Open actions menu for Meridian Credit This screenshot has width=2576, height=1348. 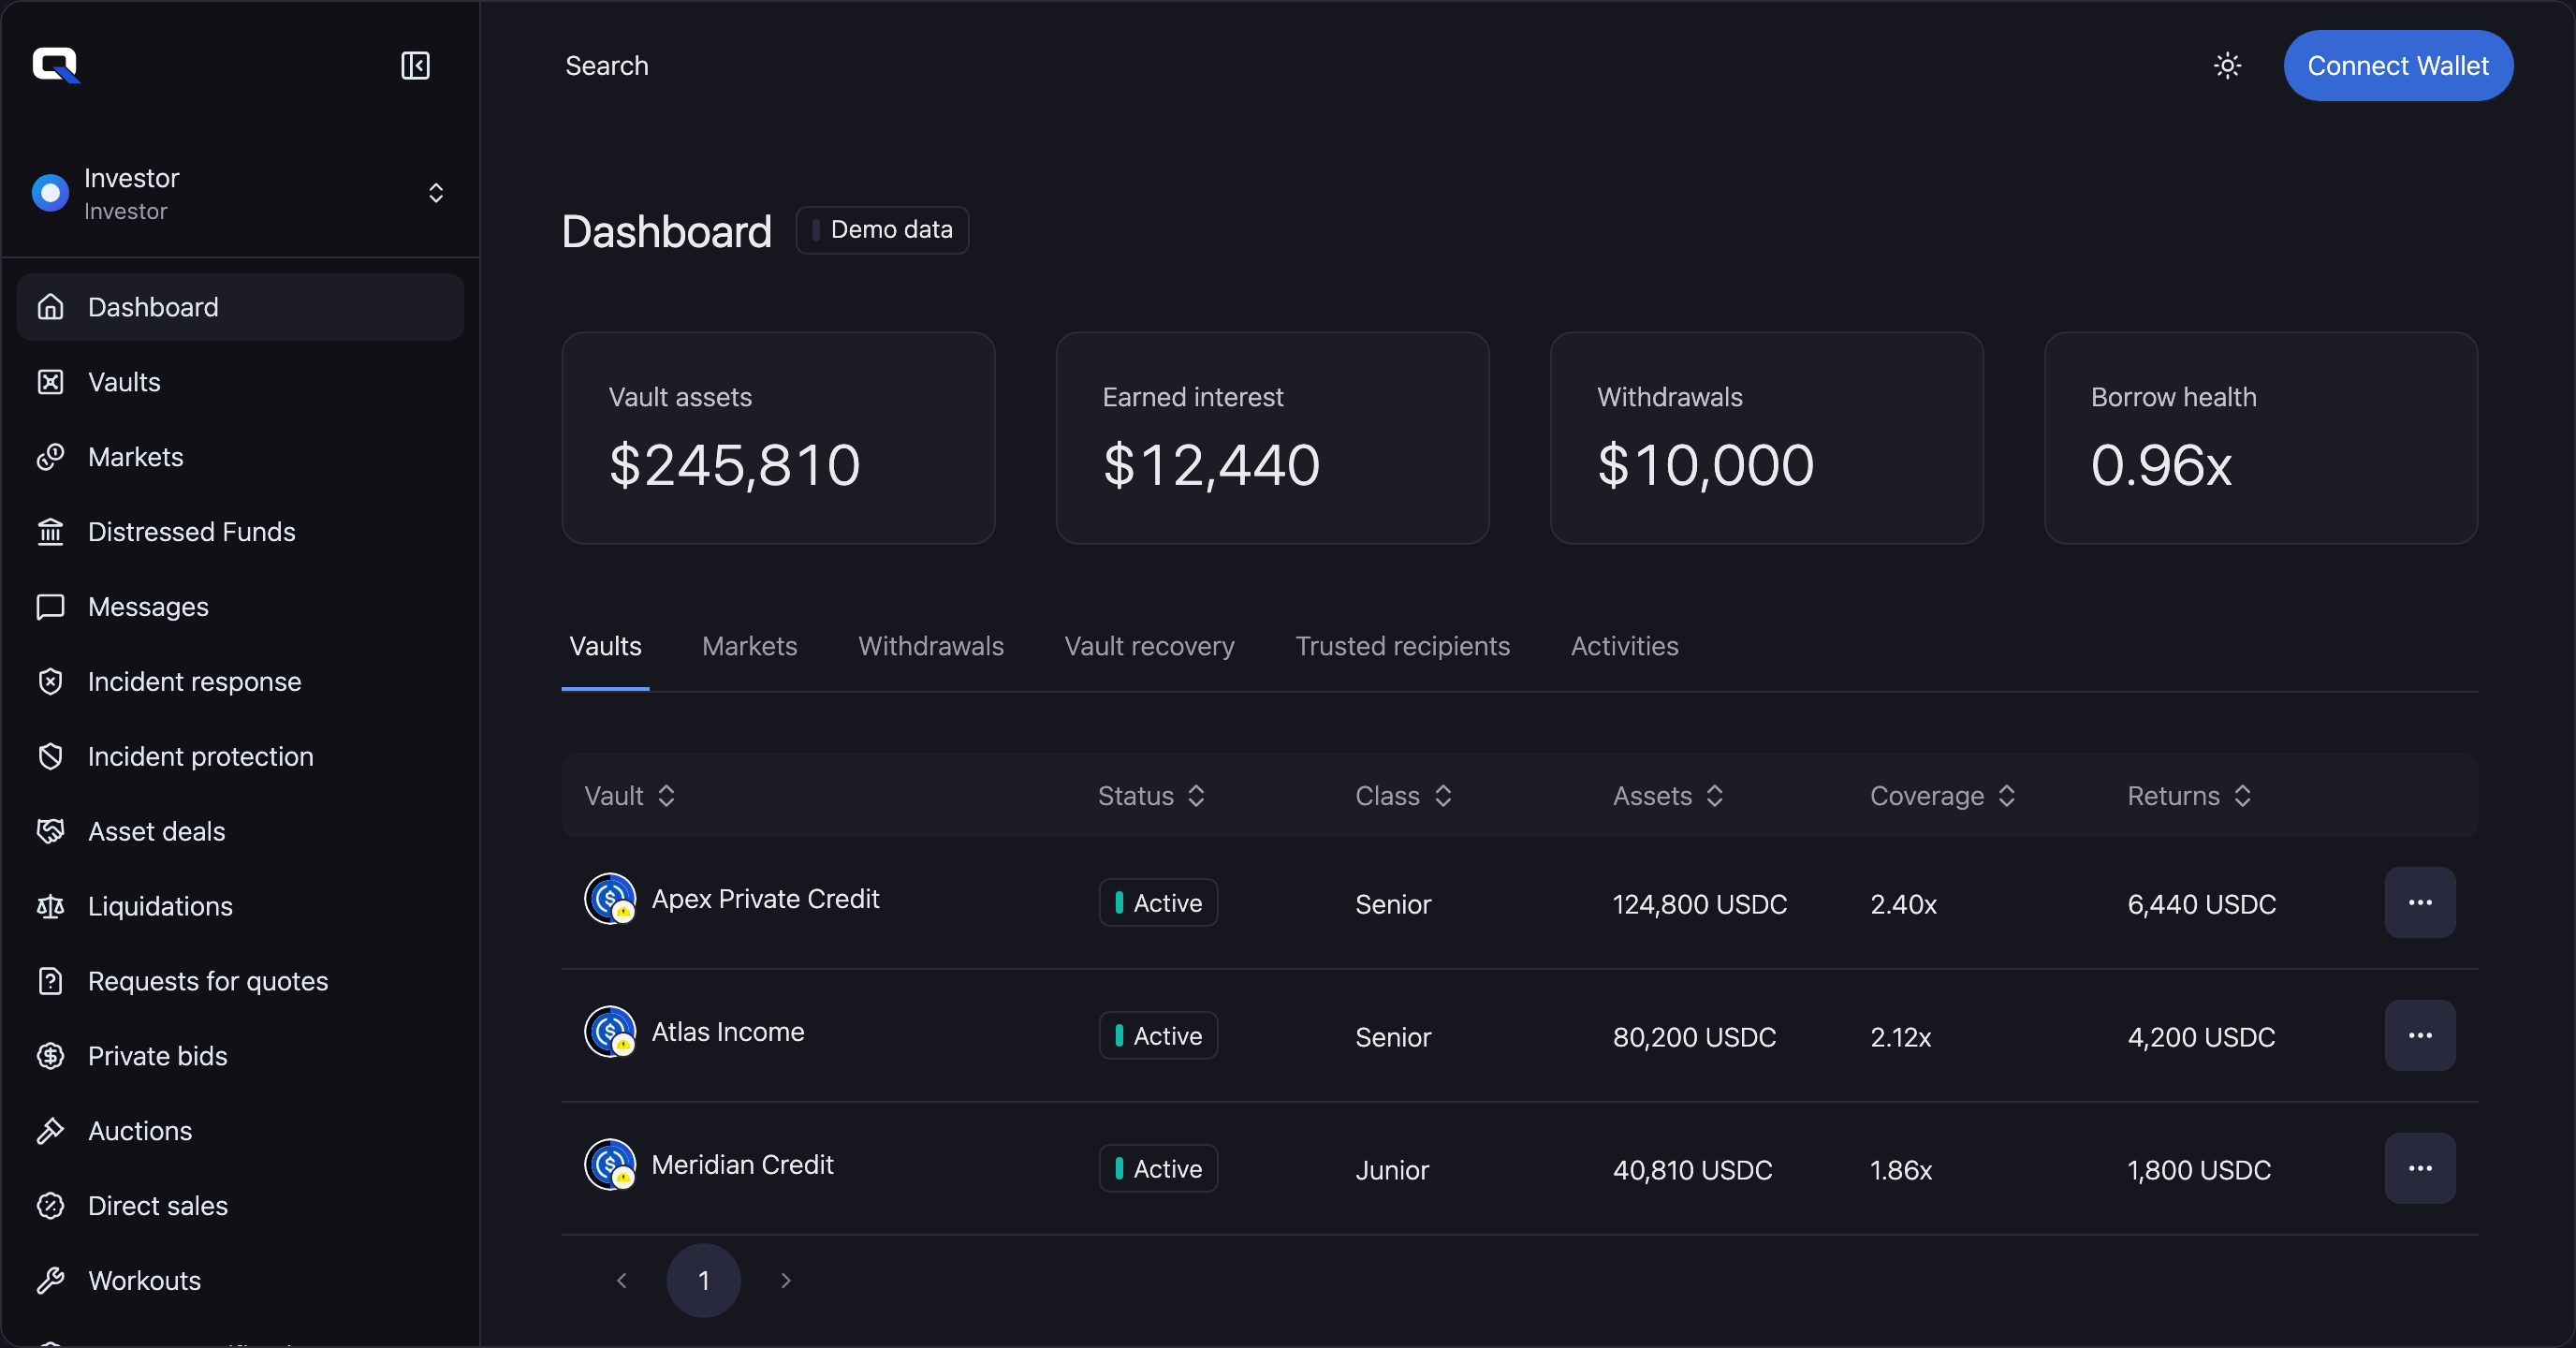tap(2420, 1169)
